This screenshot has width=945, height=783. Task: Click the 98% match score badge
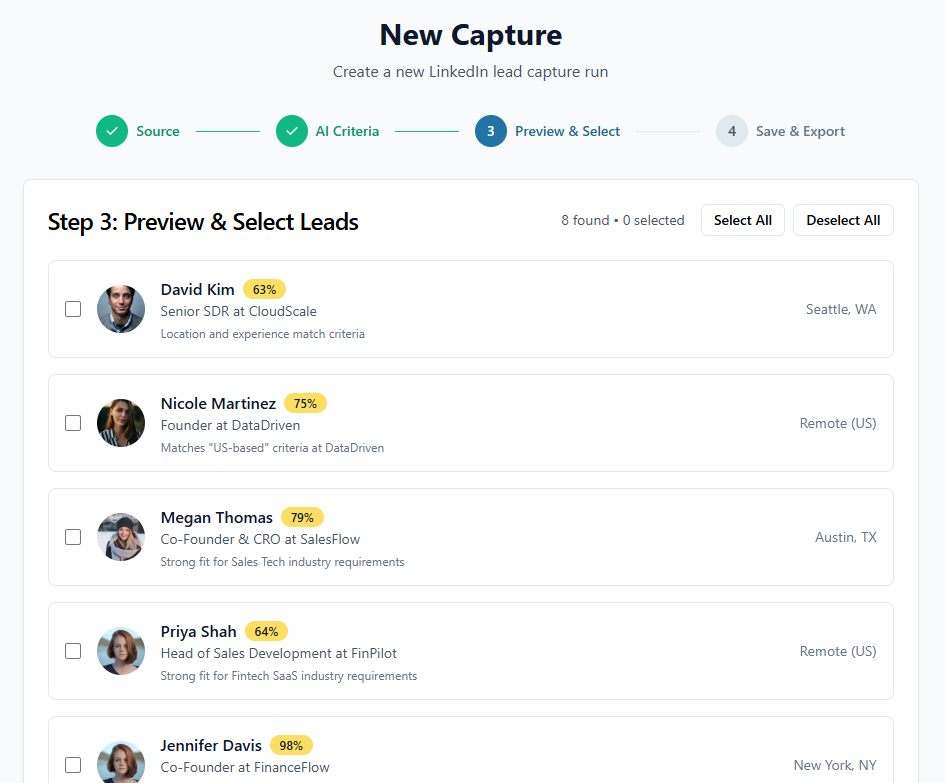pyautogui.click(x=291, y=745)
